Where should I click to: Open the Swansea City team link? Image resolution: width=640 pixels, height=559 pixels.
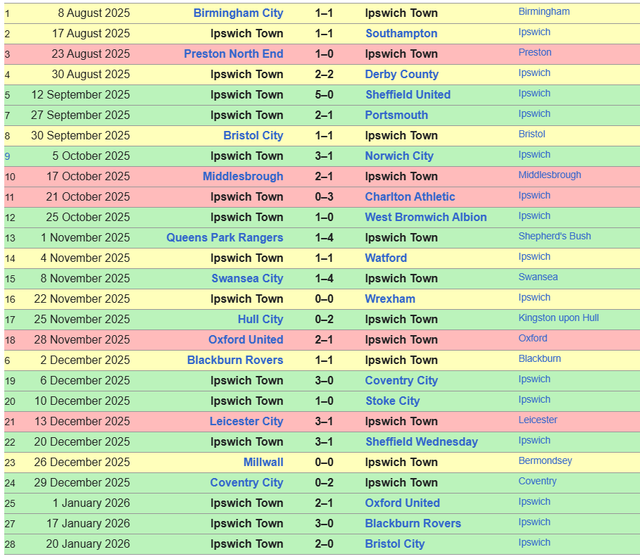(247, 278)
